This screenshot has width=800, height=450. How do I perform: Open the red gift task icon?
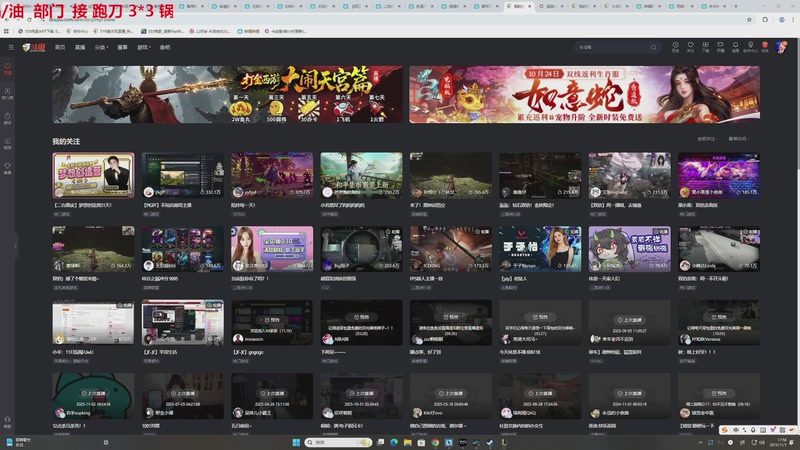click(x=765, y=47)
